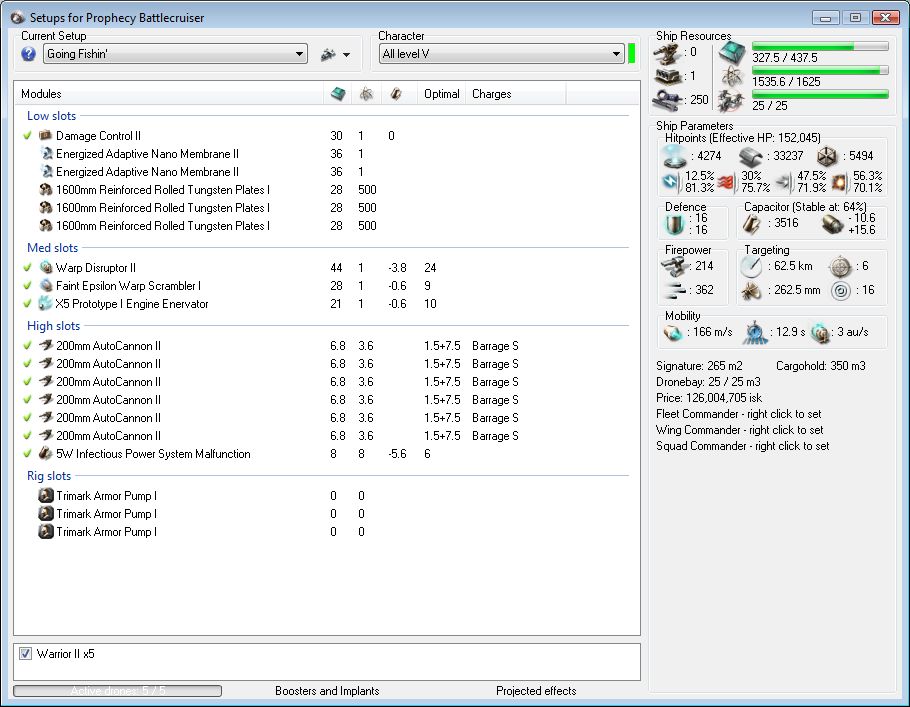Viewport: 910px width, 707px height.
Task: Toggle Faint Epsilon Warp Scrambler I checkmark
Action: pos(27,286)
